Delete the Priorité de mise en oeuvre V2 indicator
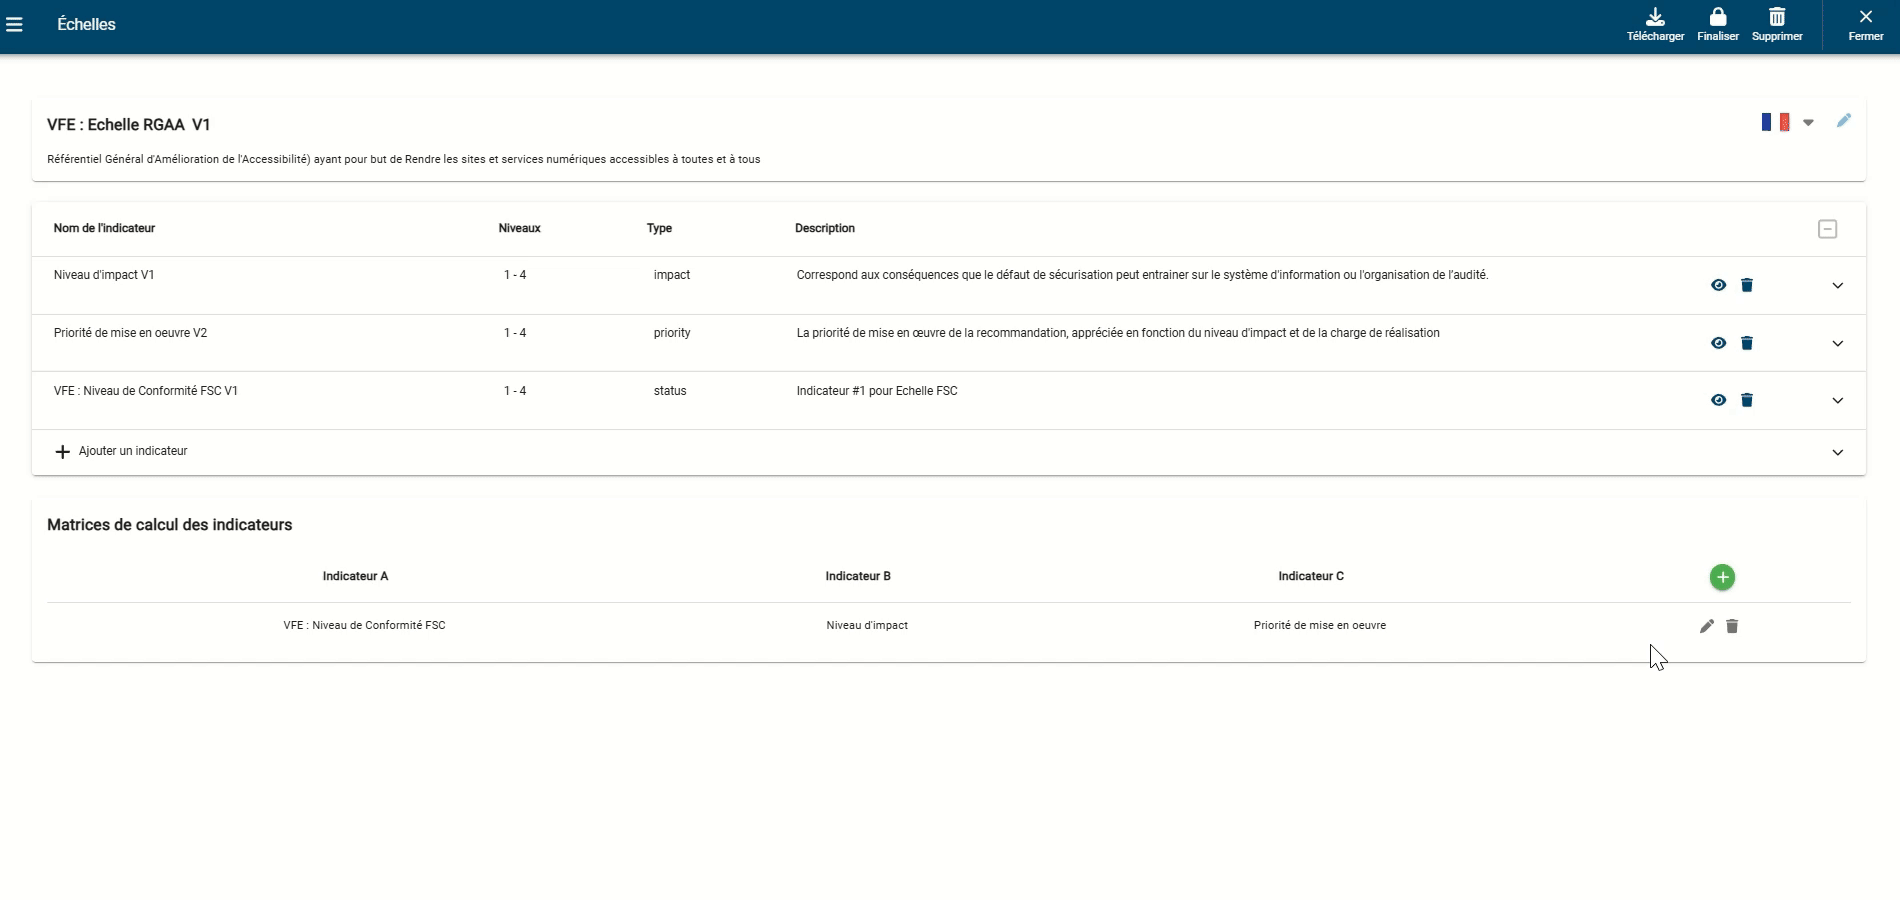Image resolution: width=1900 pixels, height=900 pixels. click(x=1746, y=343)
